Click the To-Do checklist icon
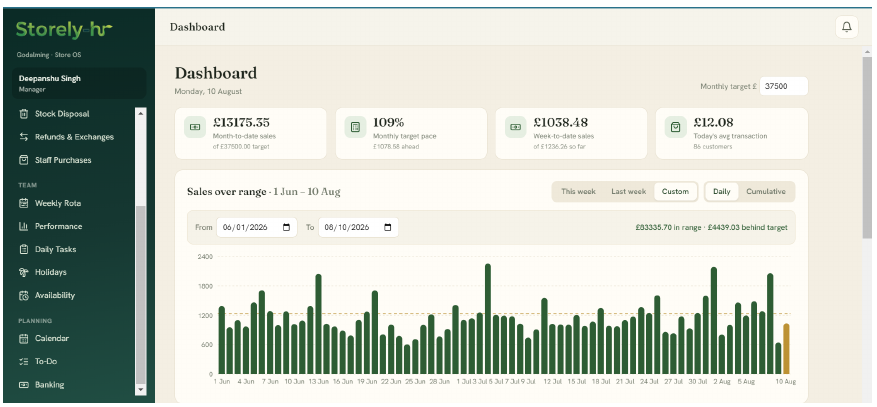Viewport: 877px width, 407px height. (x=23, y=362)
